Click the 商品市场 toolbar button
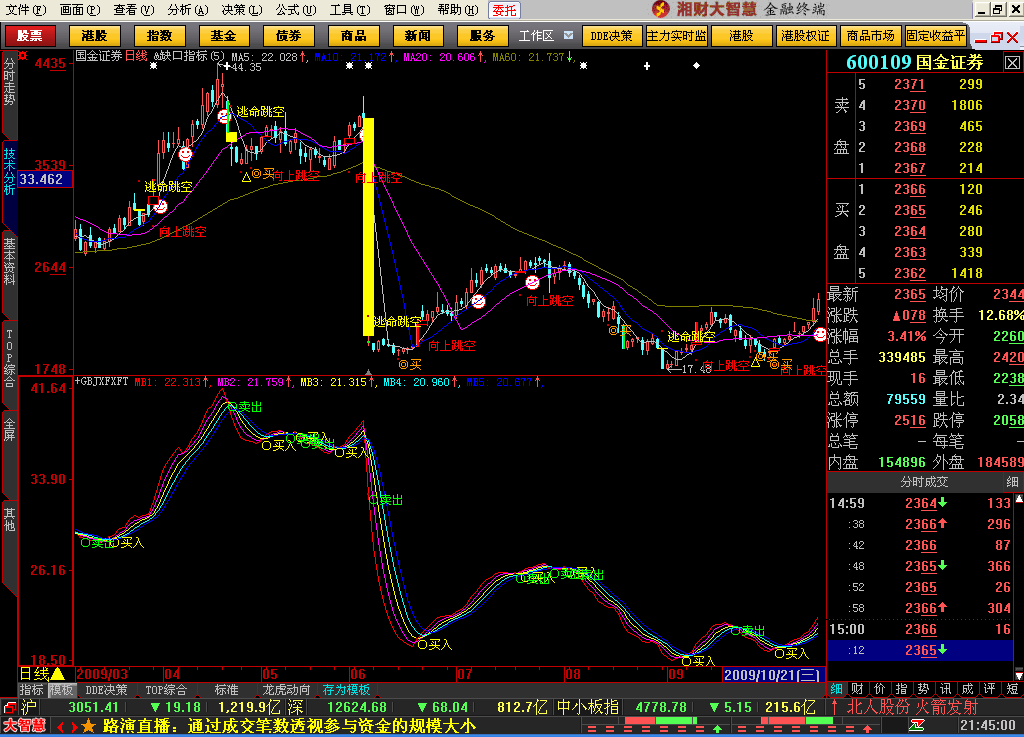This screenshot has height=737, width=1024. [x=870, y=36]
